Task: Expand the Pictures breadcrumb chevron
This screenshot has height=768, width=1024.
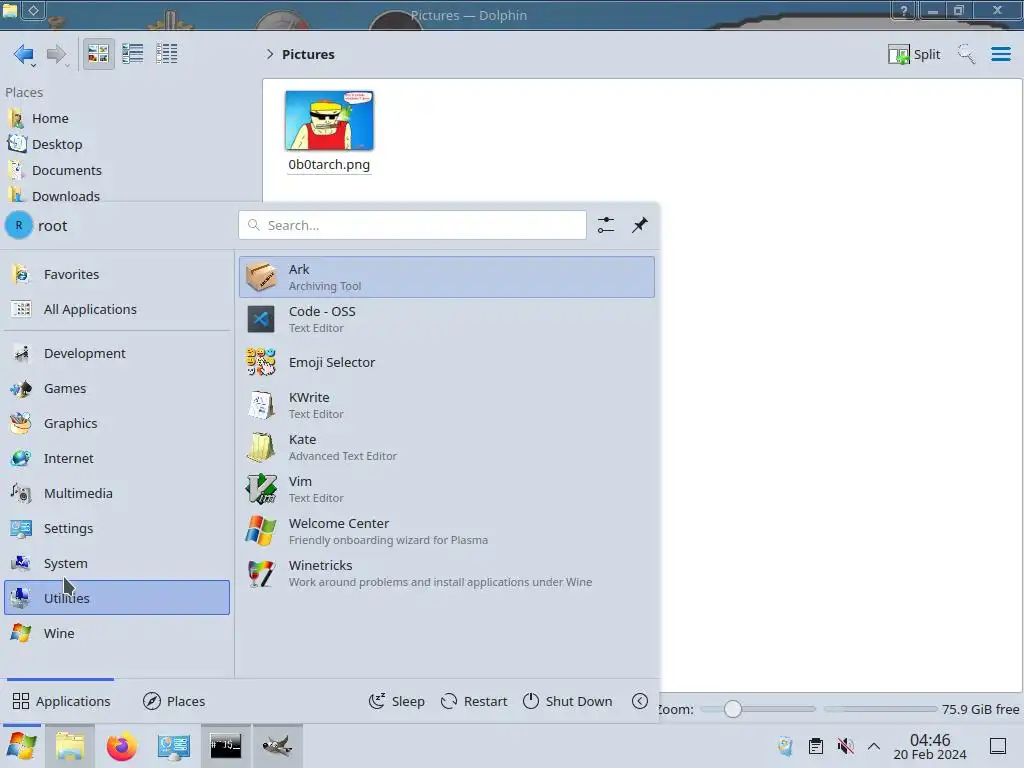Action: [270, 54]
